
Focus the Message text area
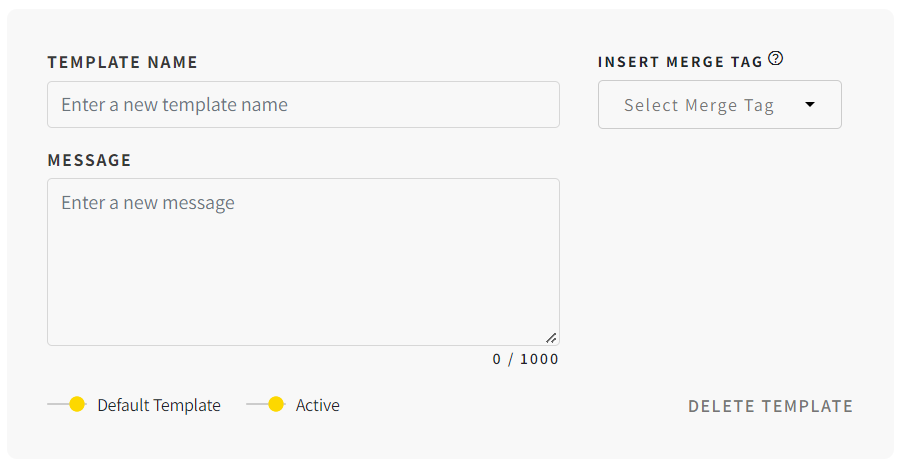303,262
